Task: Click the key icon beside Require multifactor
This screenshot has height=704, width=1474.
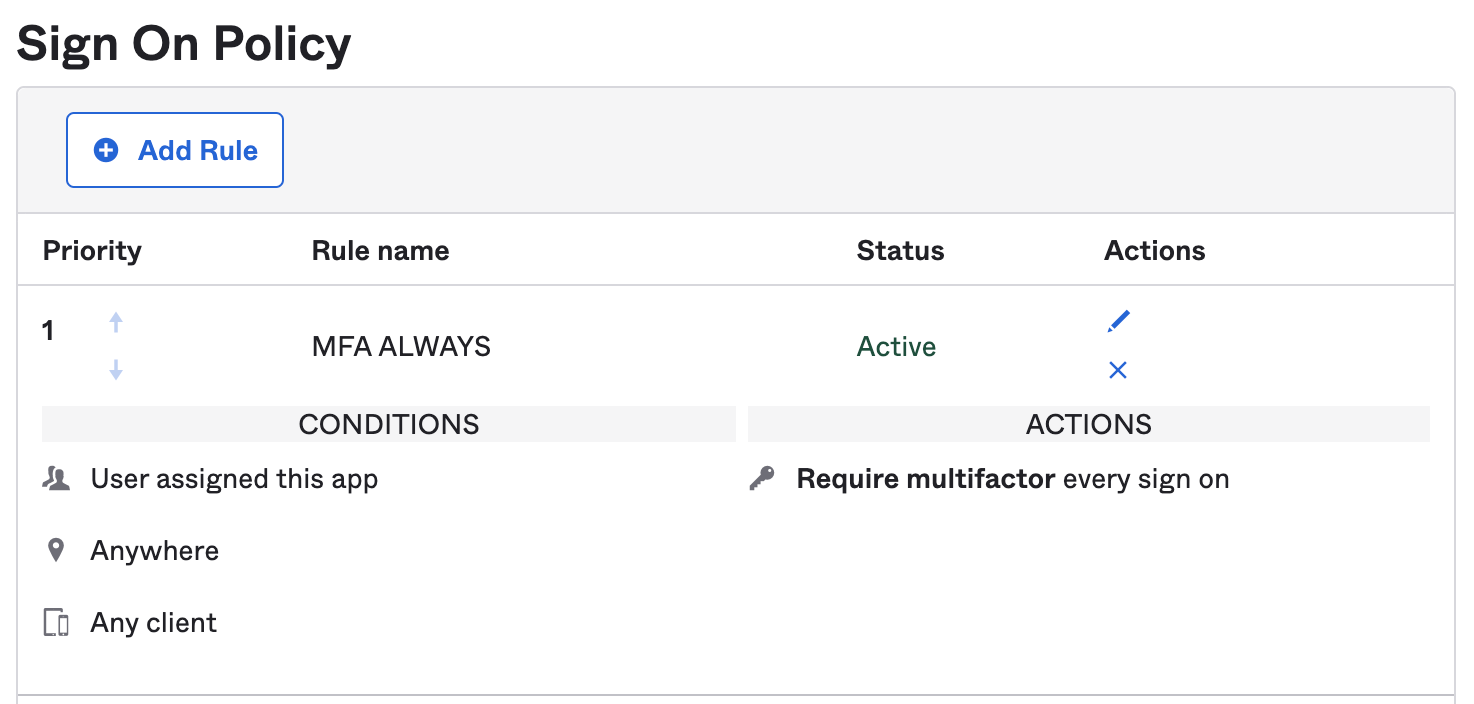Action: point(762,478)
